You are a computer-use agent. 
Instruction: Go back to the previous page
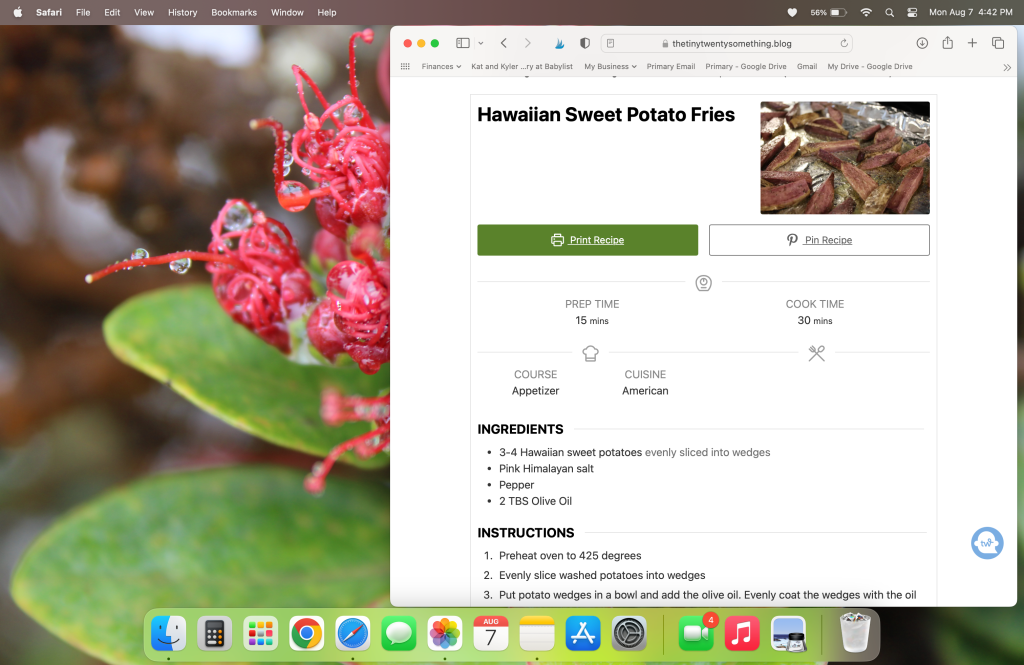click(x=504, y=43)
